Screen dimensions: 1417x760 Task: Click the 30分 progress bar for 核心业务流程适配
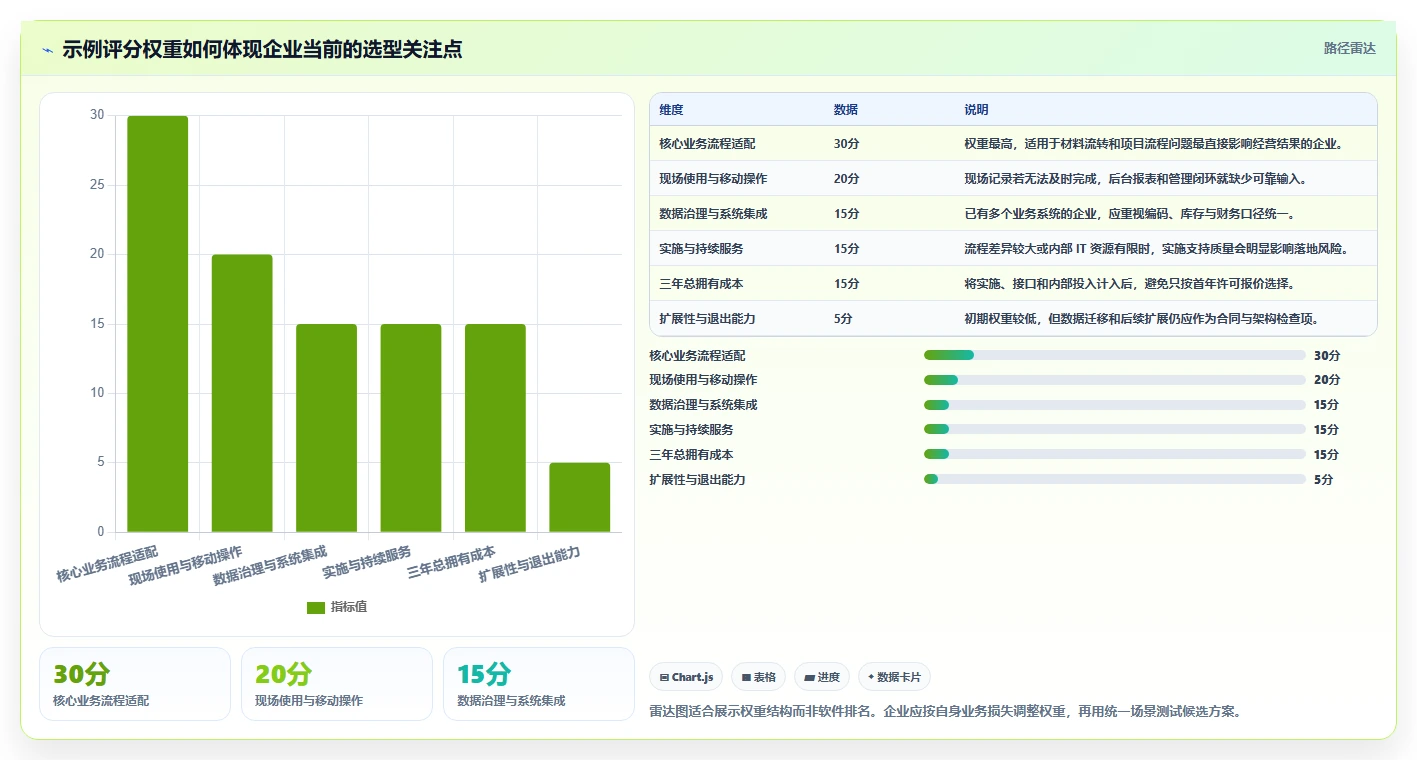[1115, 355]
